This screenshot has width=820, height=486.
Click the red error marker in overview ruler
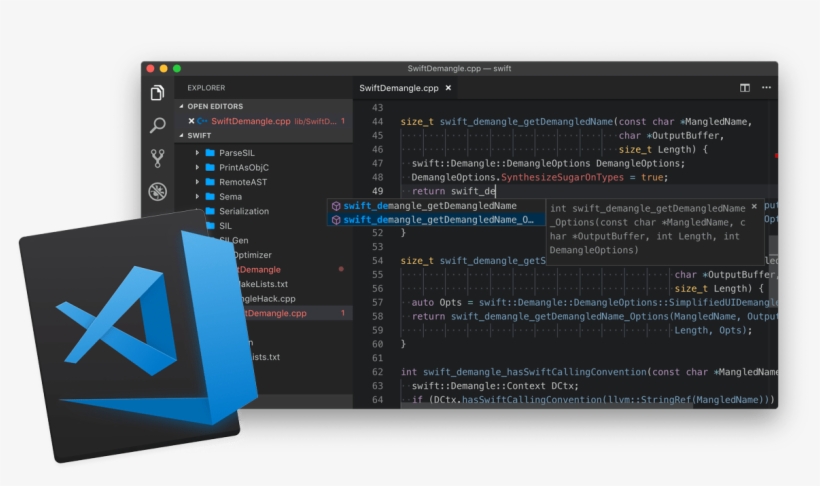click(x=776, y=156)
